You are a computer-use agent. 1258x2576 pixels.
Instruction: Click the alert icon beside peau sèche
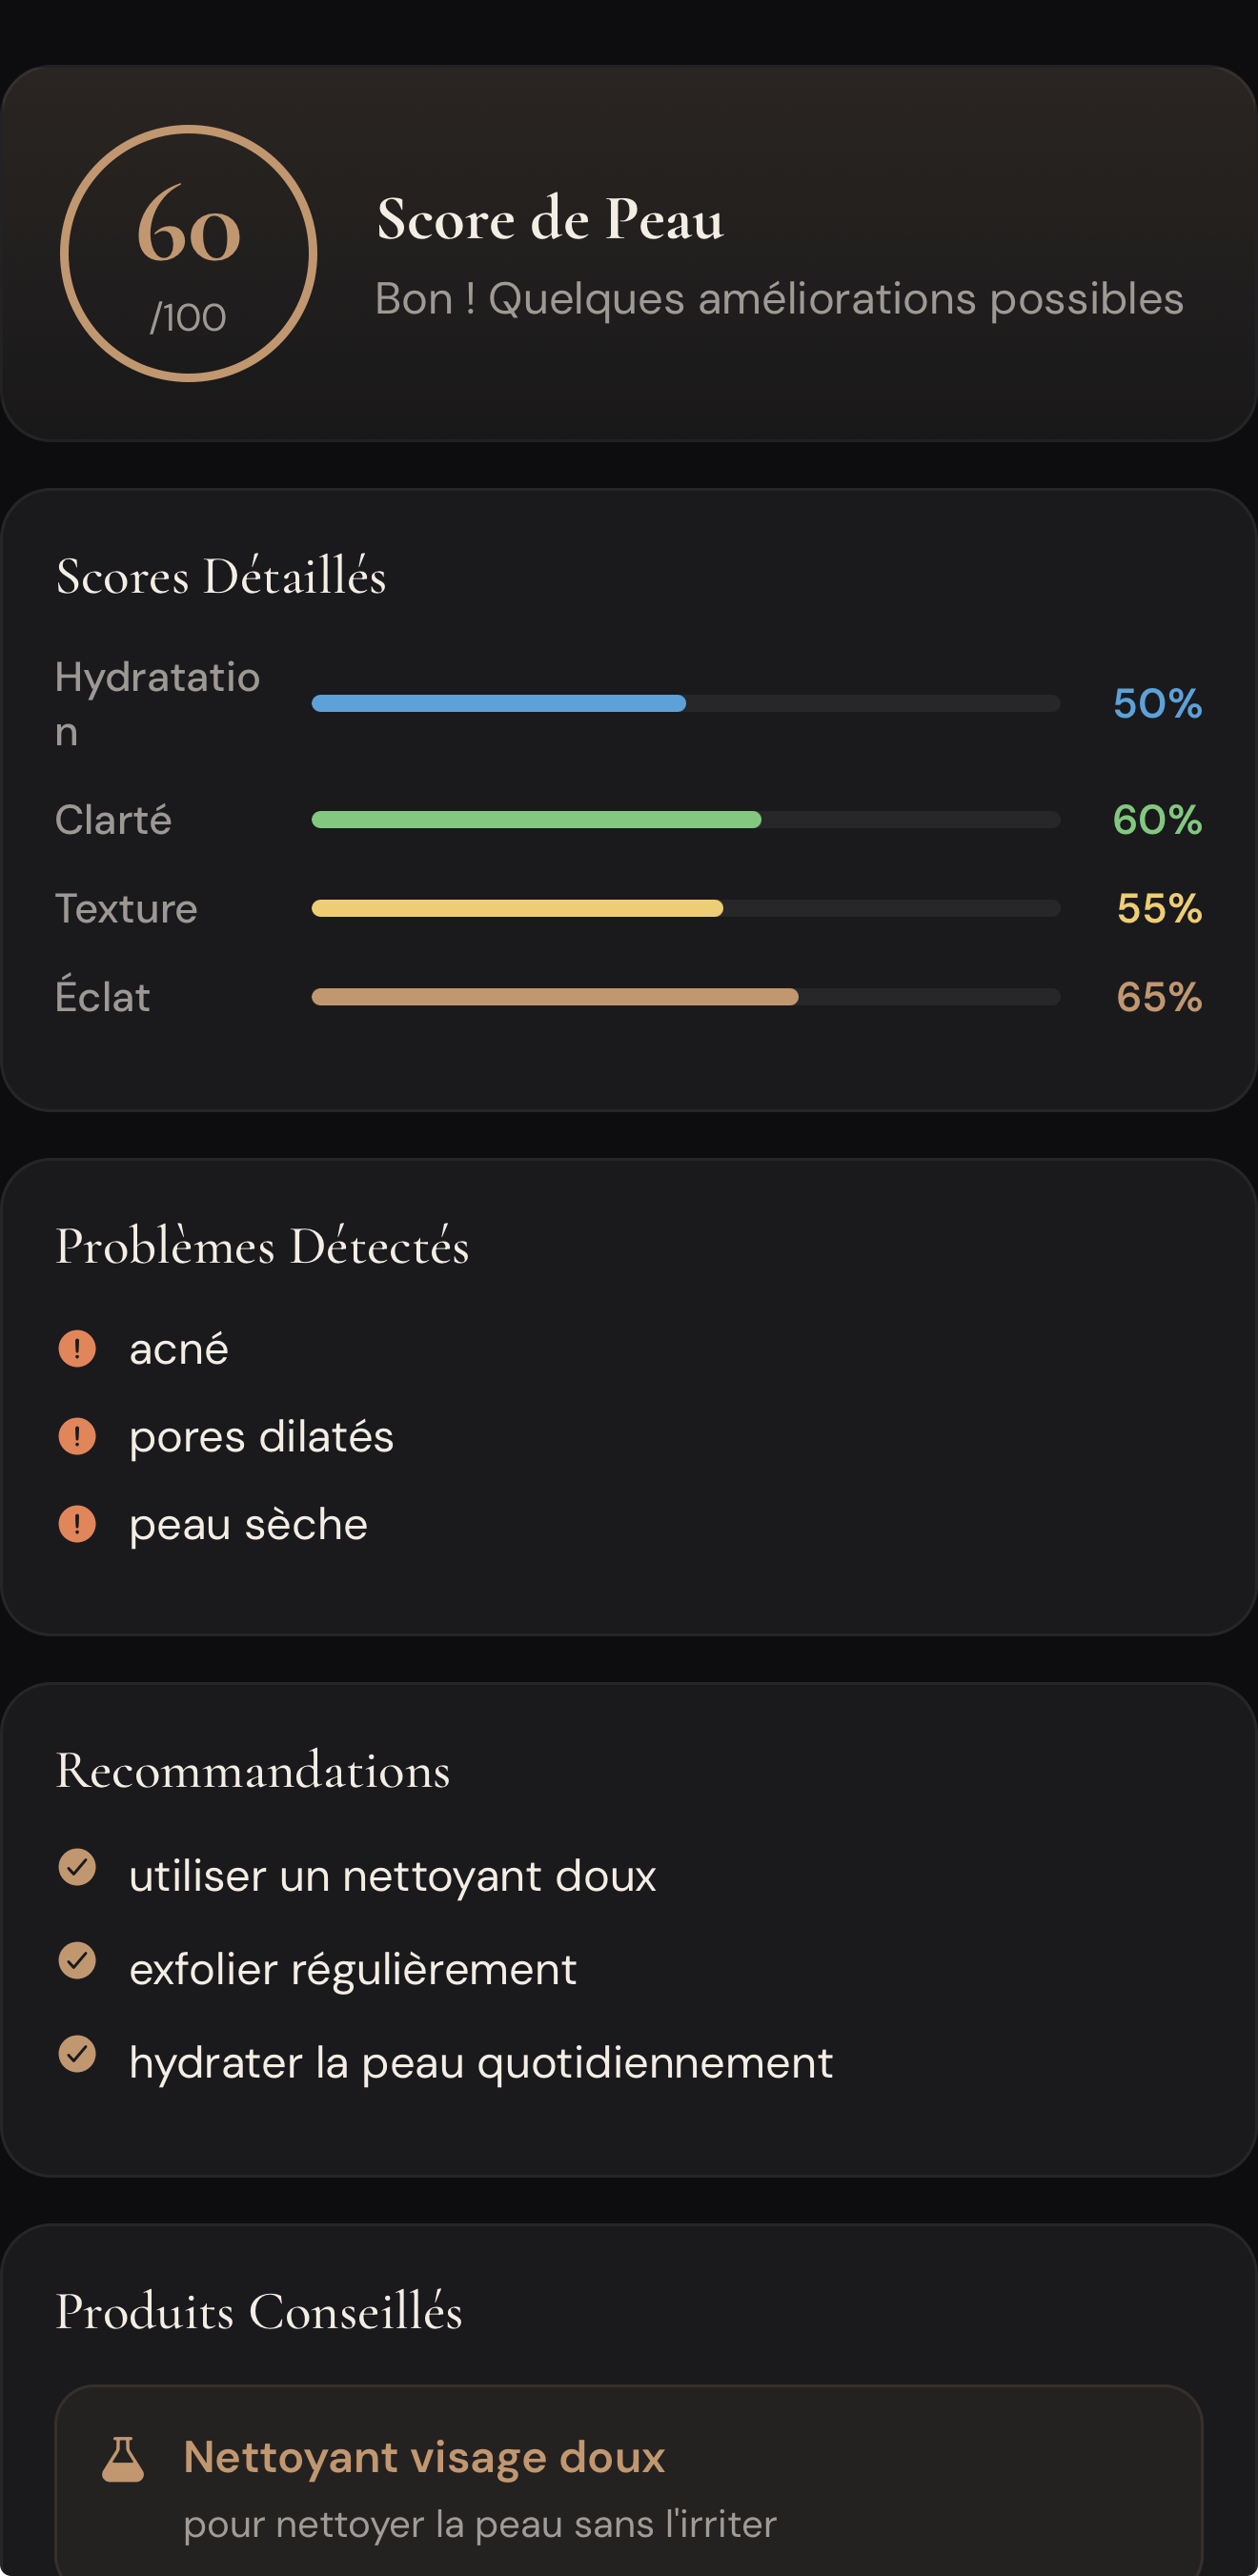77,1524
